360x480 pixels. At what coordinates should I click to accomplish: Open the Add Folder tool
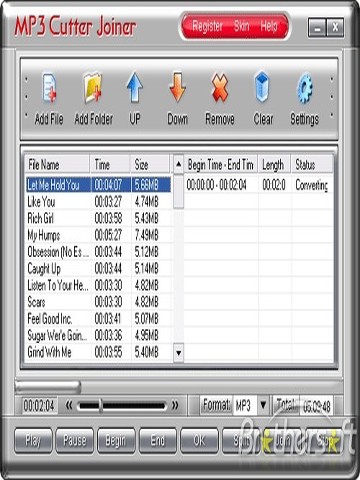pos(93,88)
